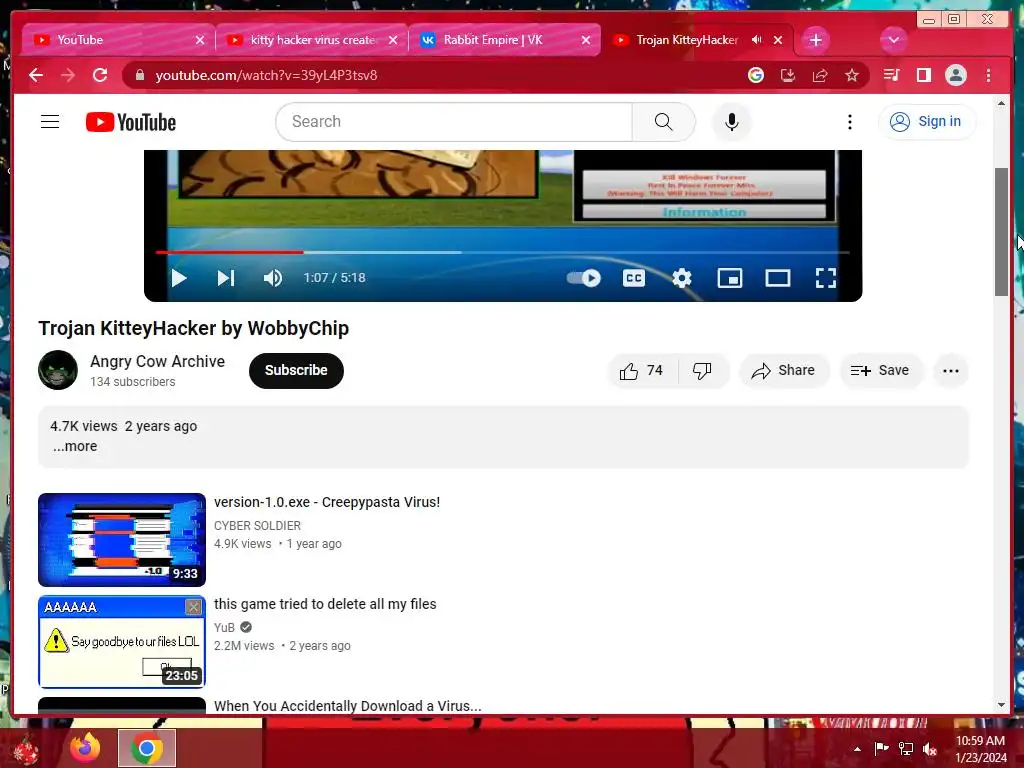Click the page vertical scrollbar thumb
The width and height of the screenshot is (1024, 768).
tap(1001, 232)
